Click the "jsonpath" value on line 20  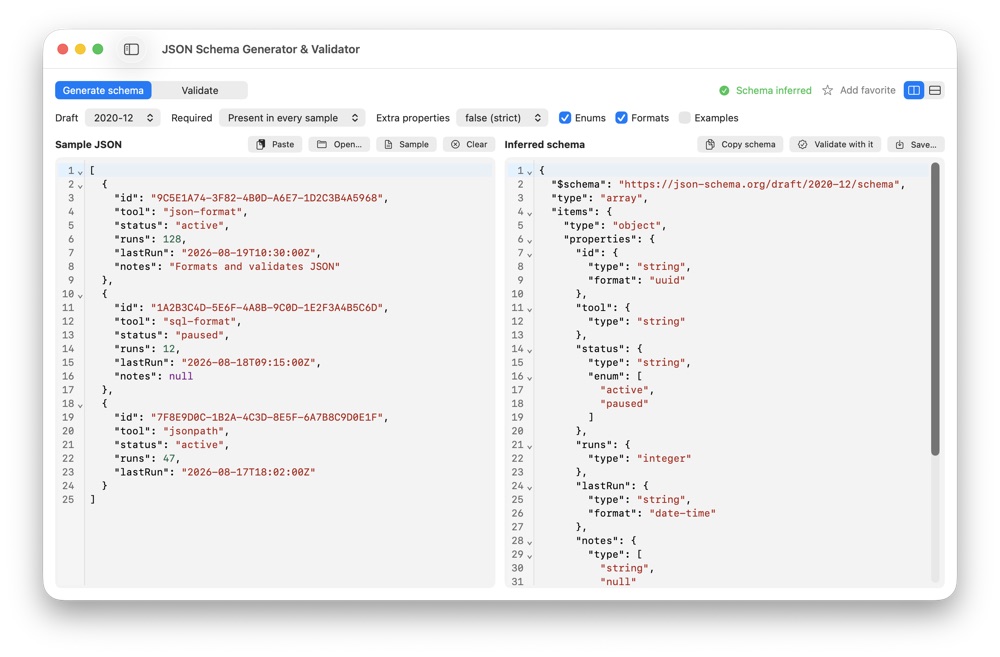click(x=193, y=431)
